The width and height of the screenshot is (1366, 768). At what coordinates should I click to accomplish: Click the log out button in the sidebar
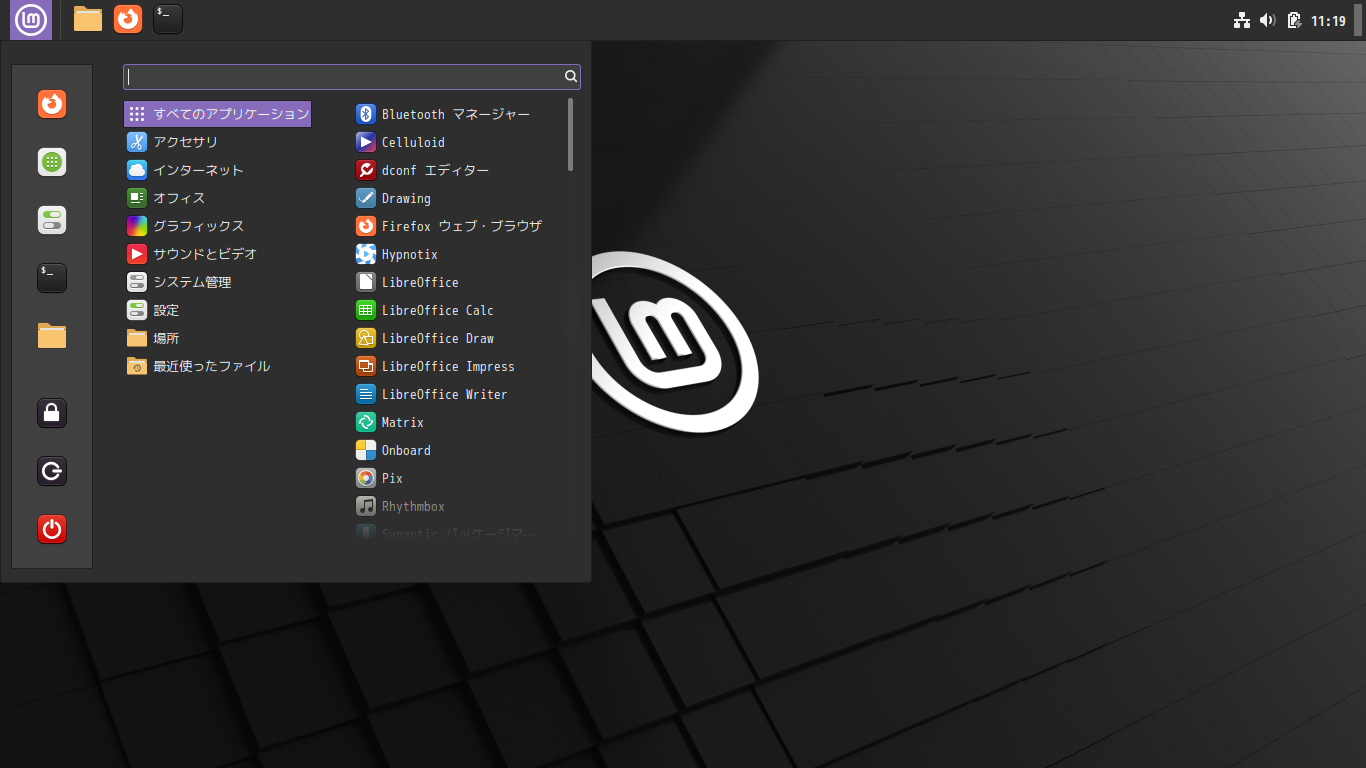(x=52, y=471)
